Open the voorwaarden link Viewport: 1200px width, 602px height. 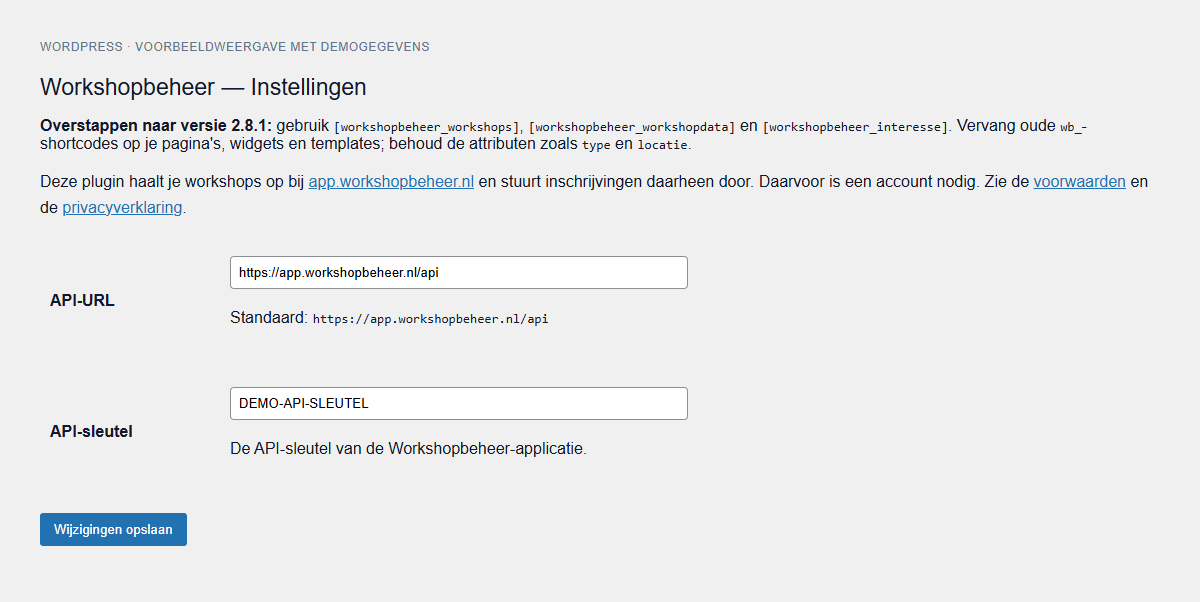1079,182
